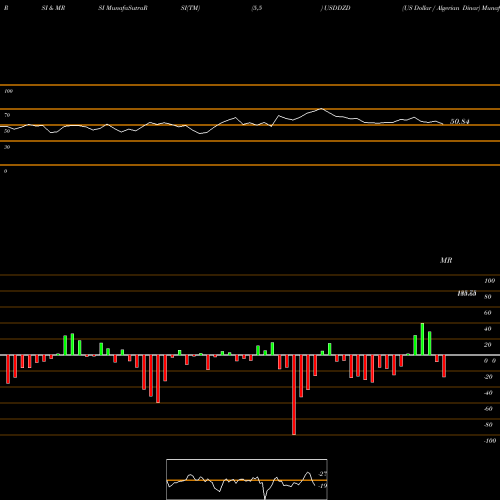Click the mini preview chart at the bottom
The image size is (500, 500).
point(247,479)
